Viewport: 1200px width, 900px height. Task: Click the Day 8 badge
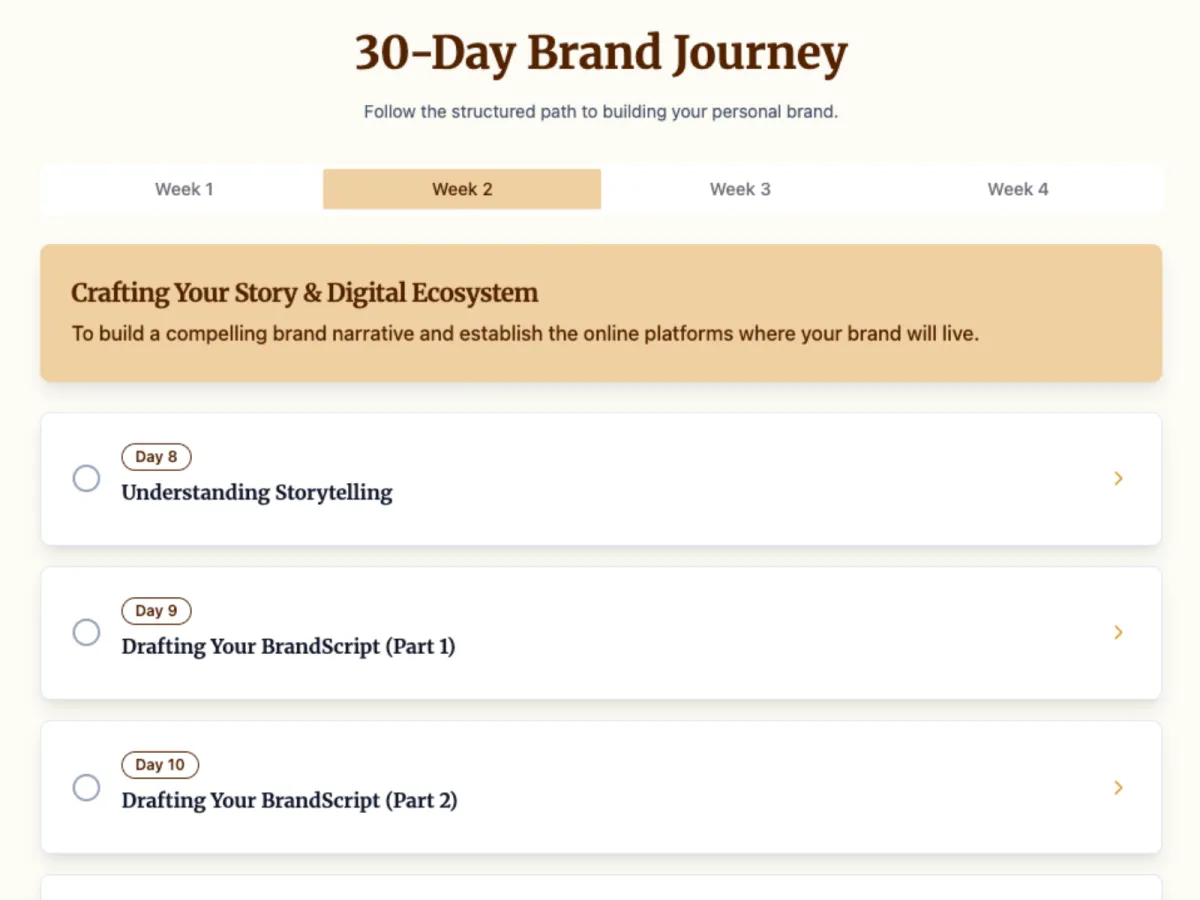[x=156, y=457]
